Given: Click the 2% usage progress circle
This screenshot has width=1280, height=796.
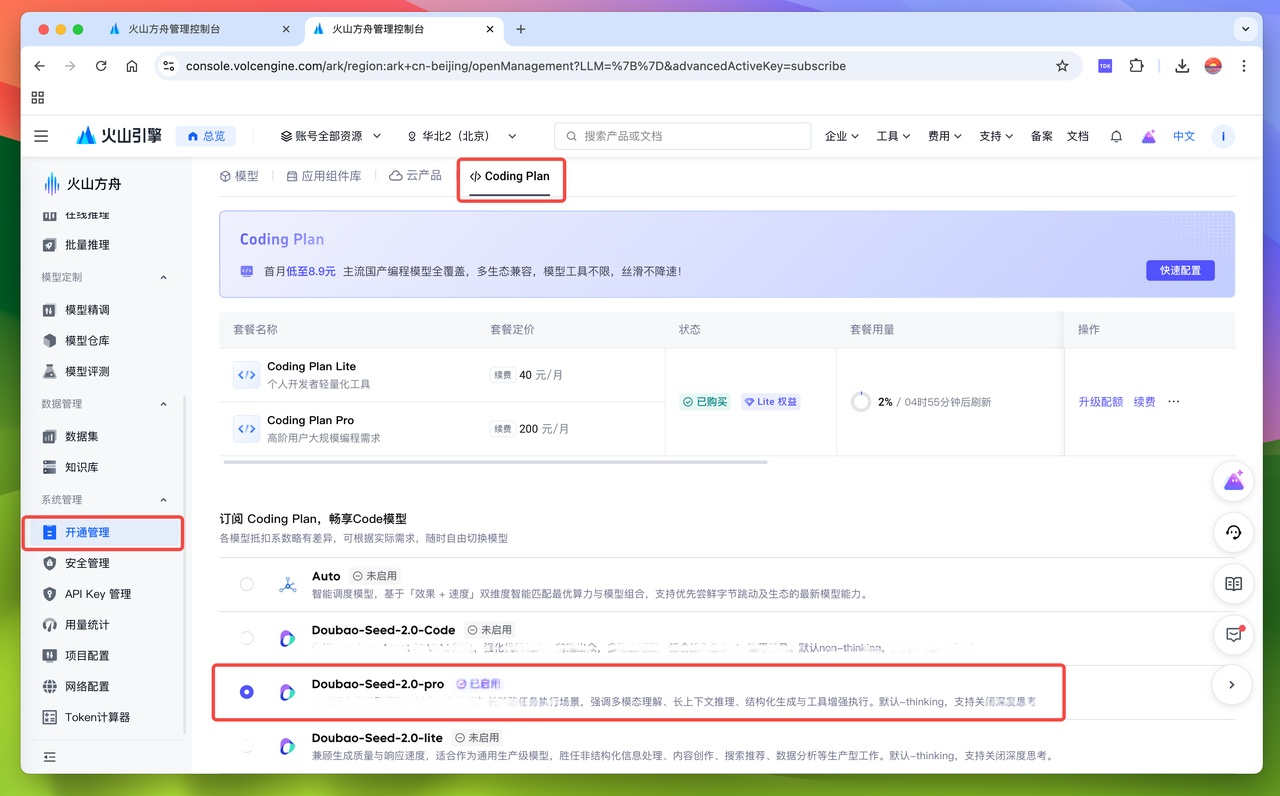Looking at the screenshot, I should (861, 401).
